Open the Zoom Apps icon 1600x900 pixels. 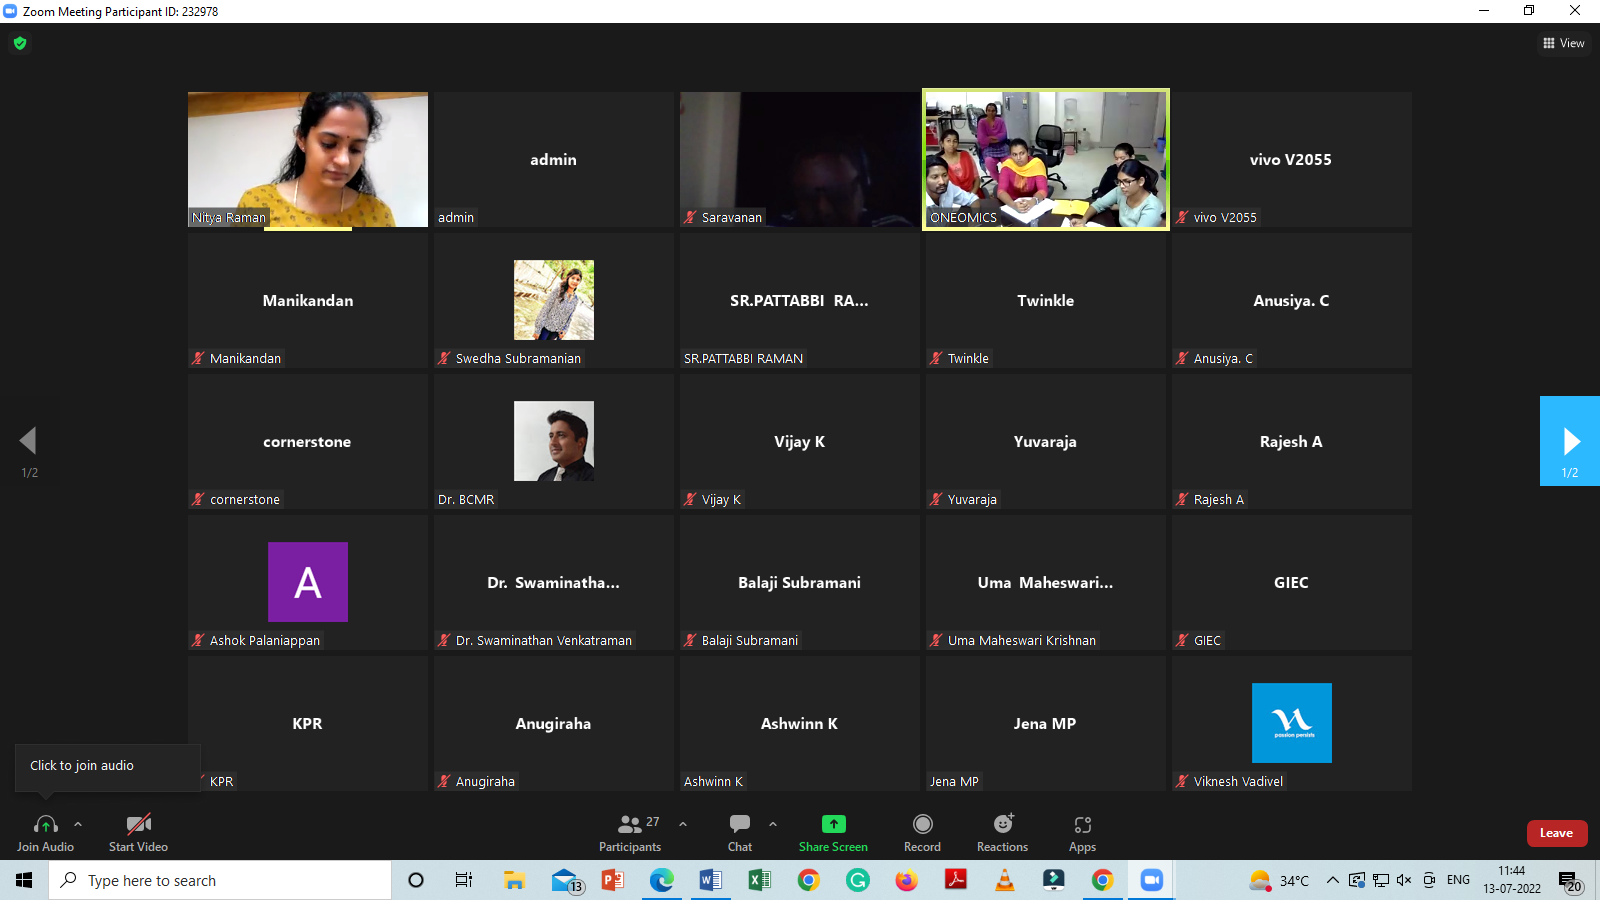pos(1082,825)
